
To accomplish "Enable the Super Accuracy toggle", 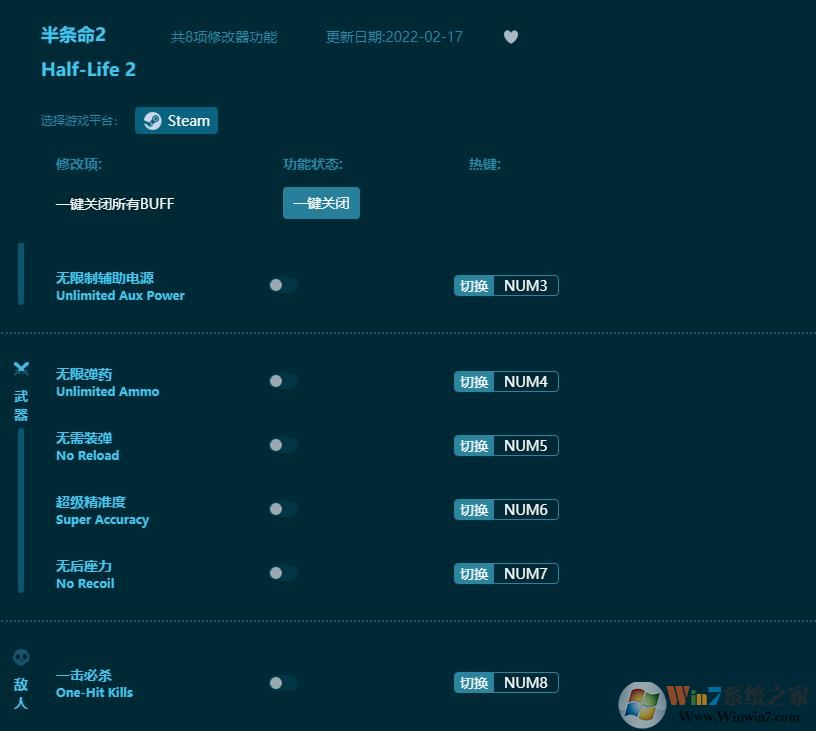I will click(x=281, y=509).
